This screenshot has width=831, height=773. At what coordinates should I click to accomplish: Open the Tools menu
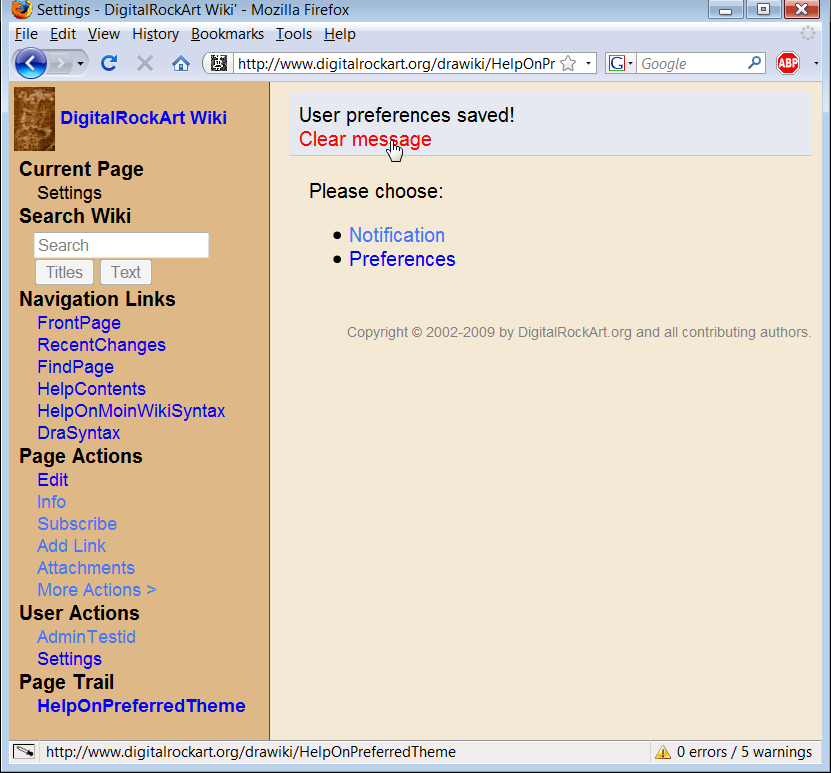click(x=294, y=34)
